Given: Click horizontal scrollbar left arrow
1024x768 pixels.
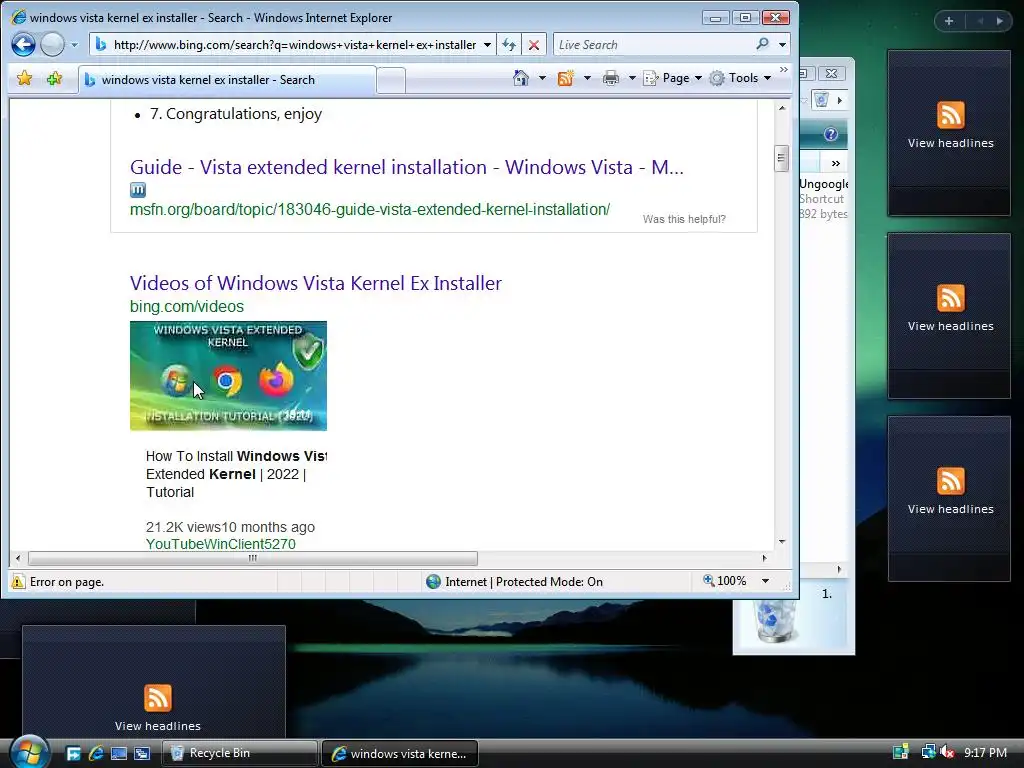Looking at the screenshot, I should click(x=18, y=558).
